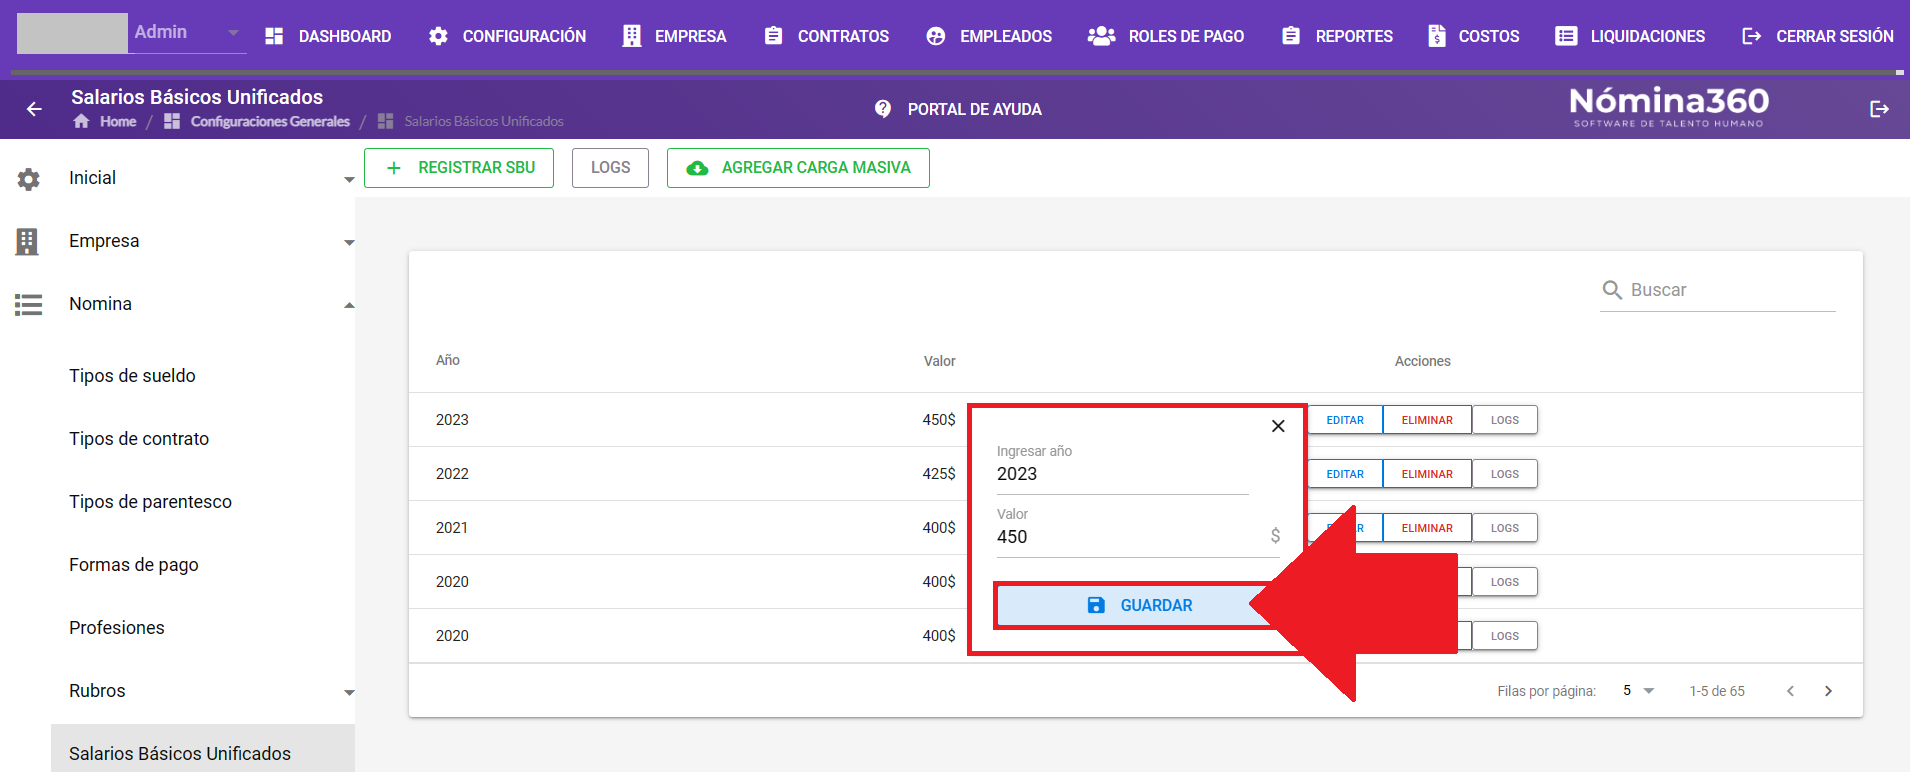Expand the Rubros submenu arrow
Image resolution: width=1910 pixels, height=772 pixels.
pyautogui.click(x=349, y=692)
